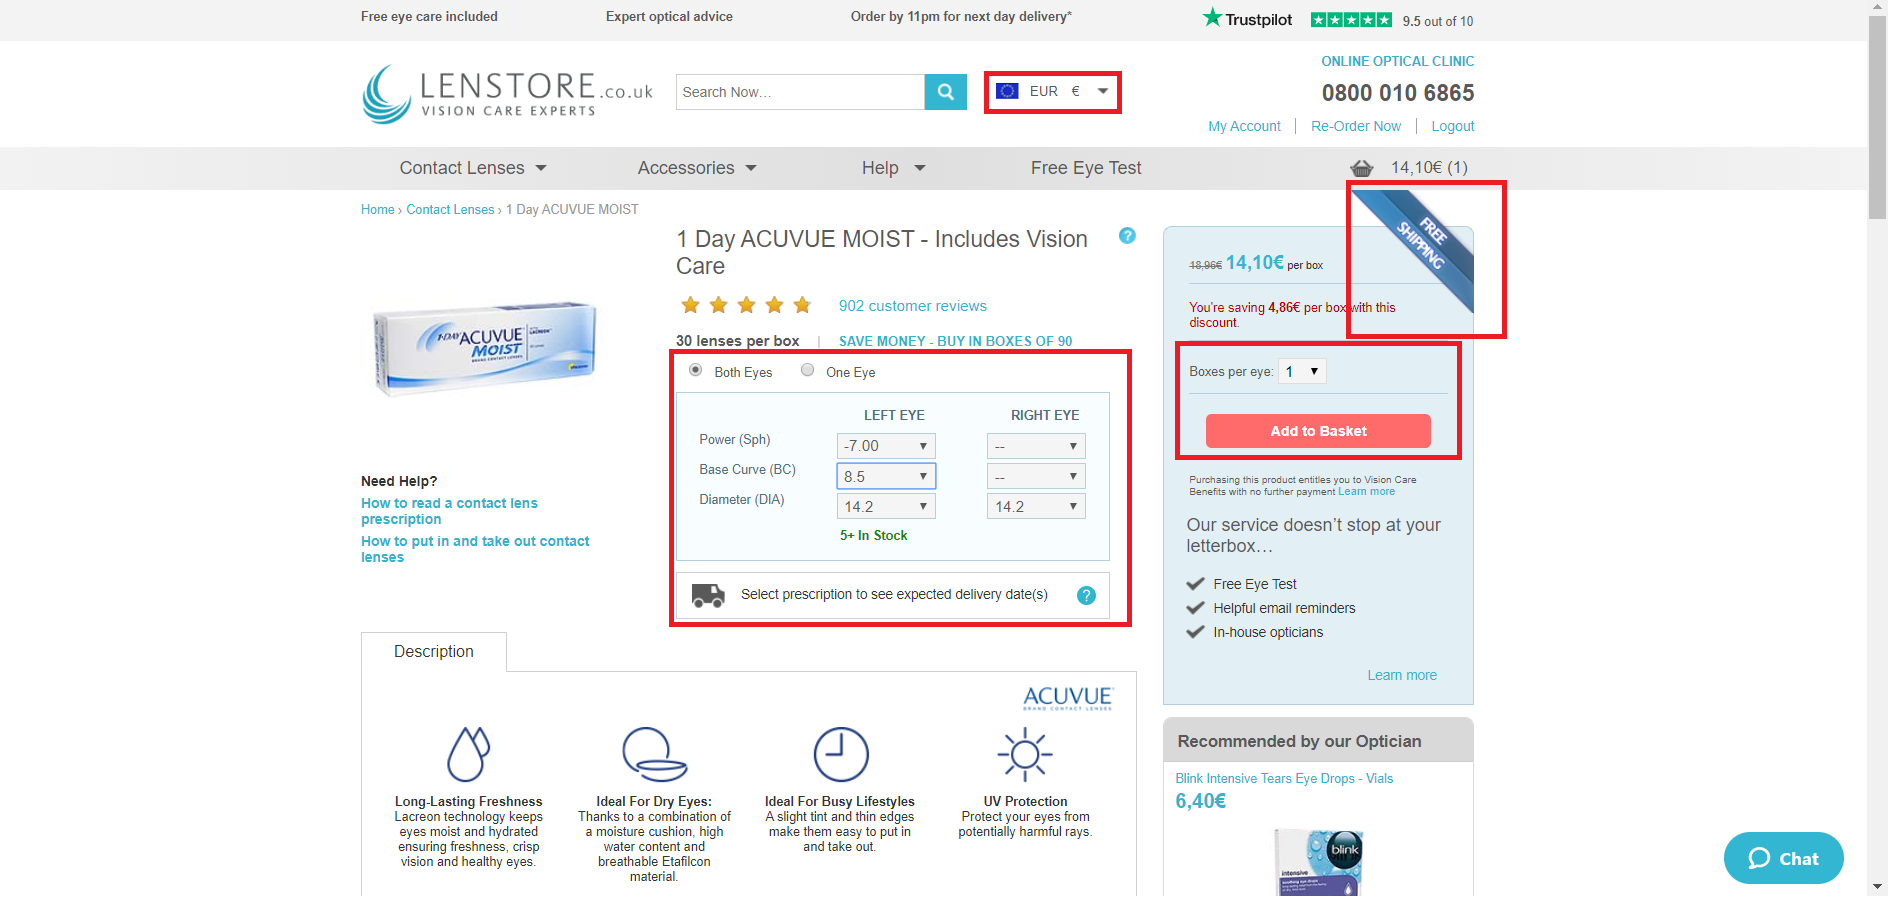Click the Logout link
1889x897 pixels.
(1452, 126)
